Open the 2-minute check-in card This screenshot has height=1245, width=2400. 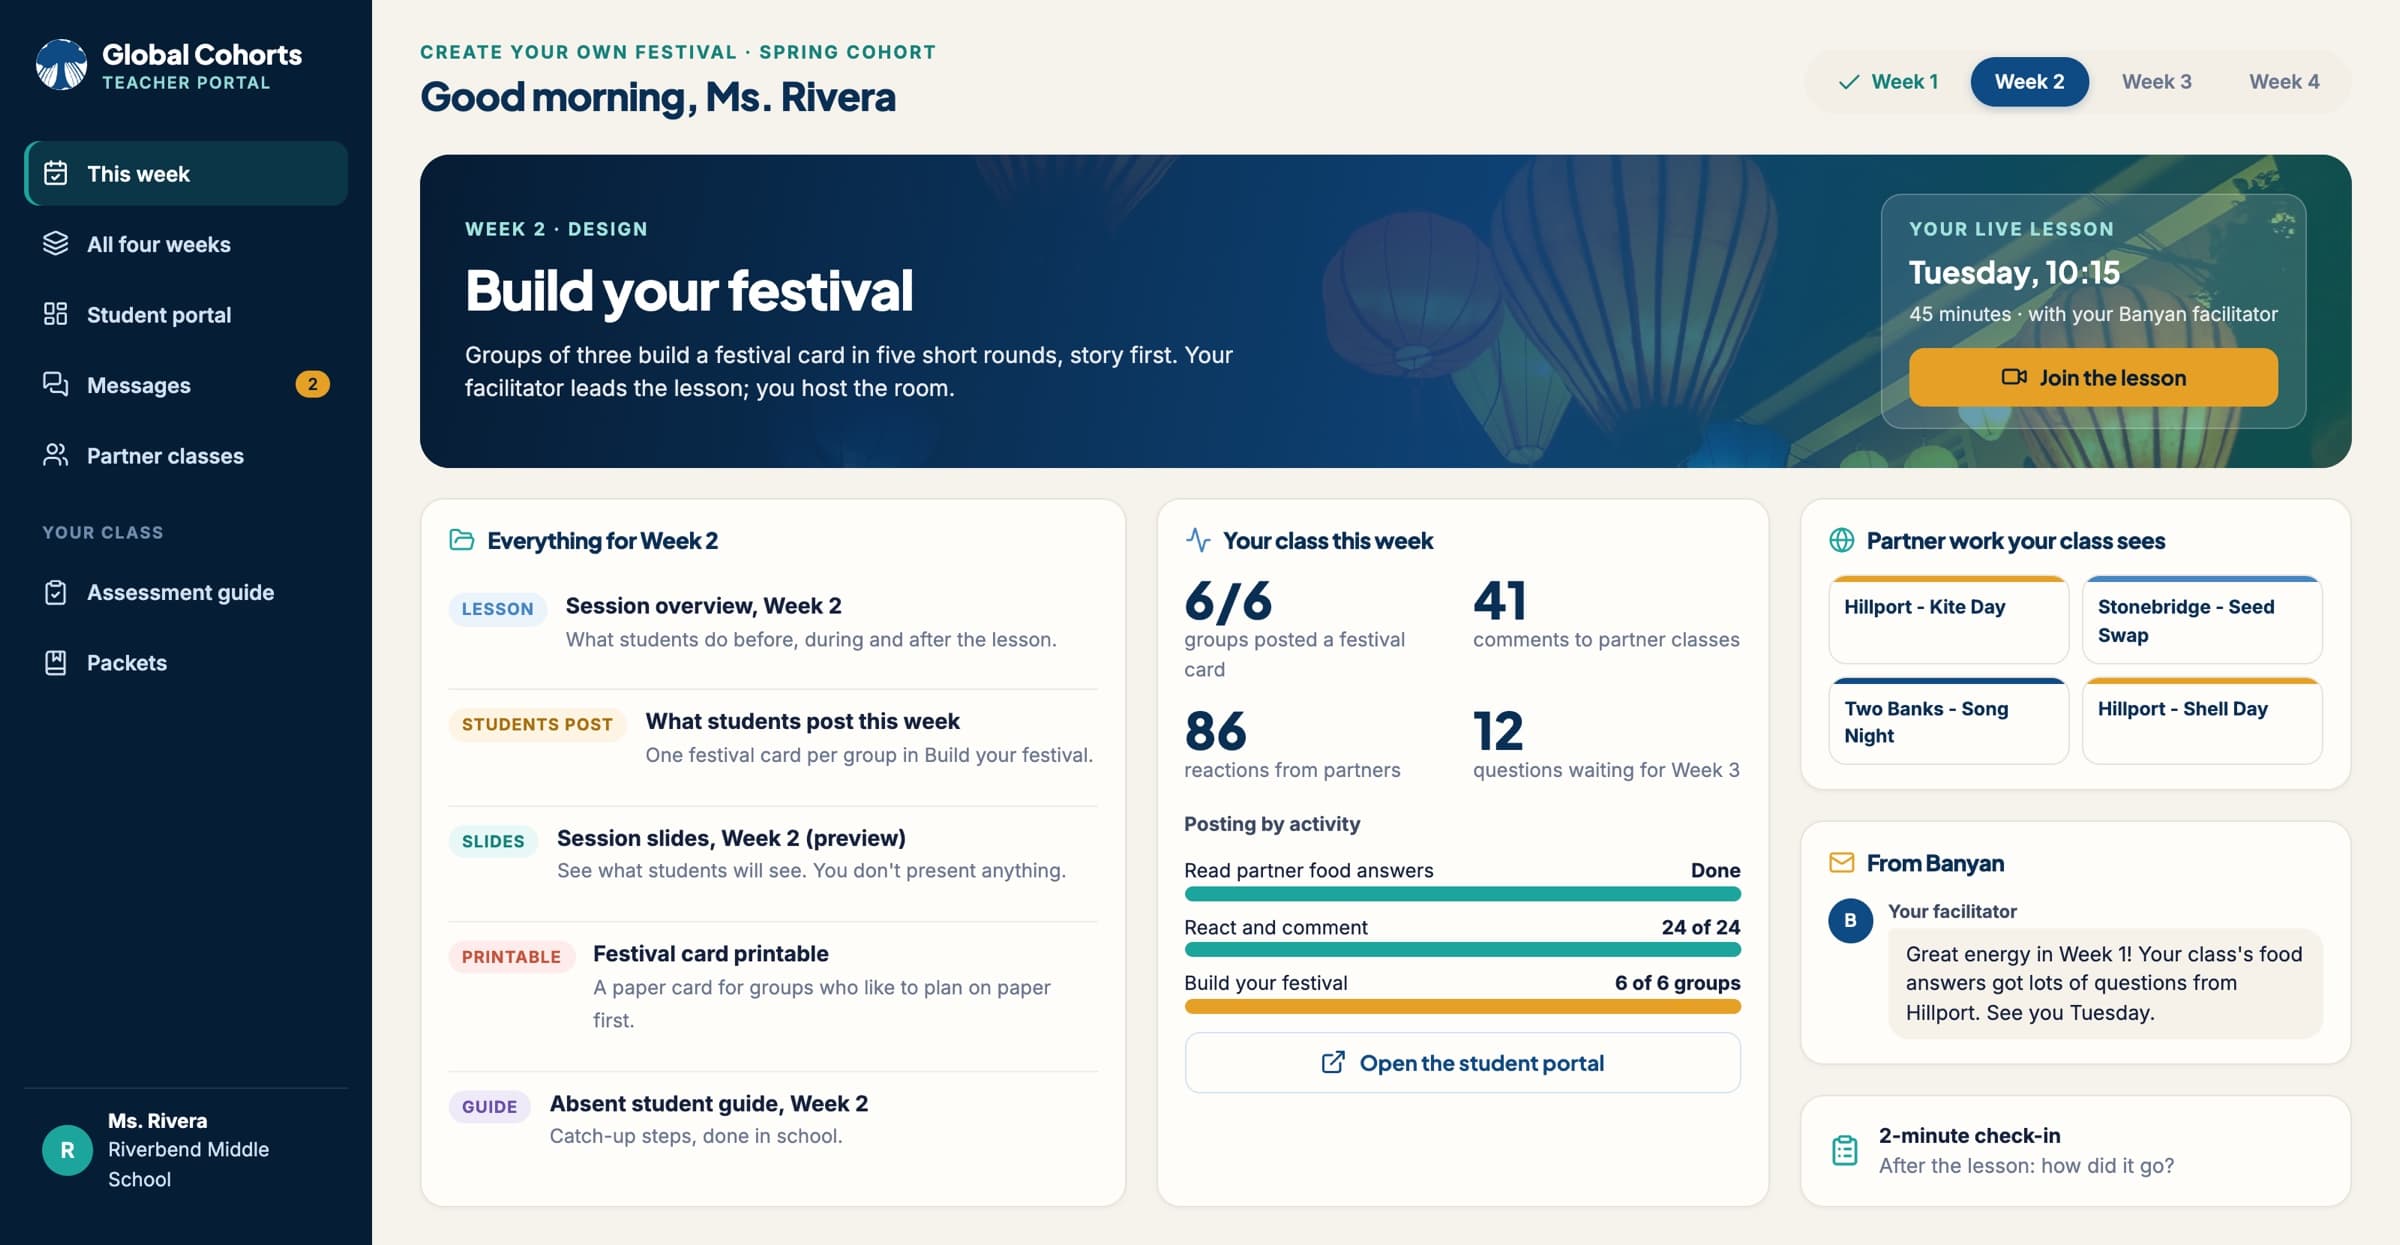(2075, 1150)
